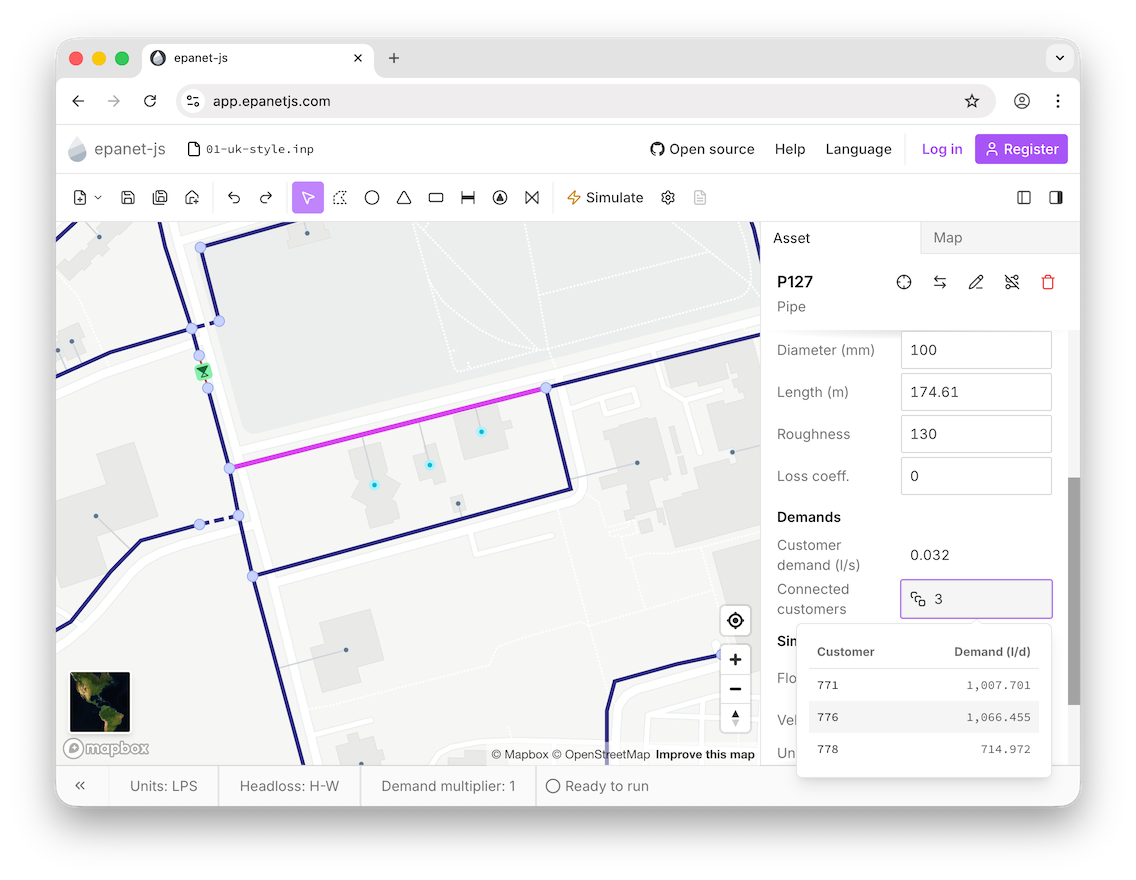The image size is (1136, 880).
Task: Open the Language menu
Action: click(858, 149)
